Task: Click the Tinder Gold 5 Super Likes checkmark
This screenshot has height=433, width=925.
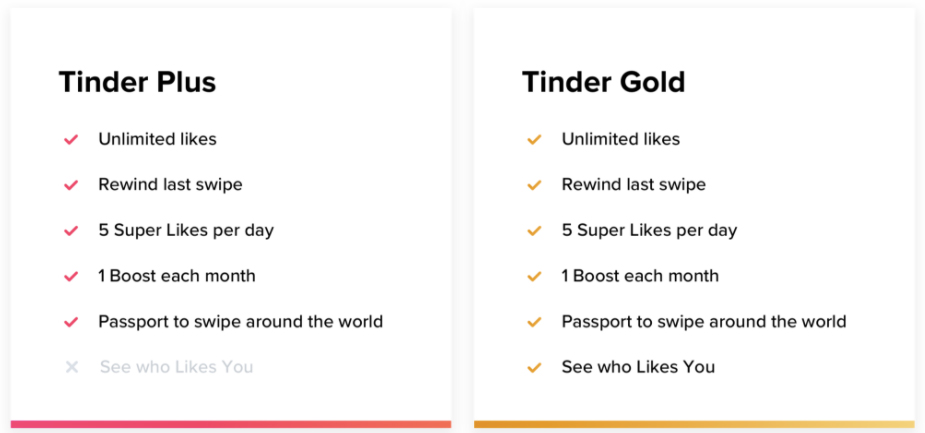Action: [x=534, y=231]
